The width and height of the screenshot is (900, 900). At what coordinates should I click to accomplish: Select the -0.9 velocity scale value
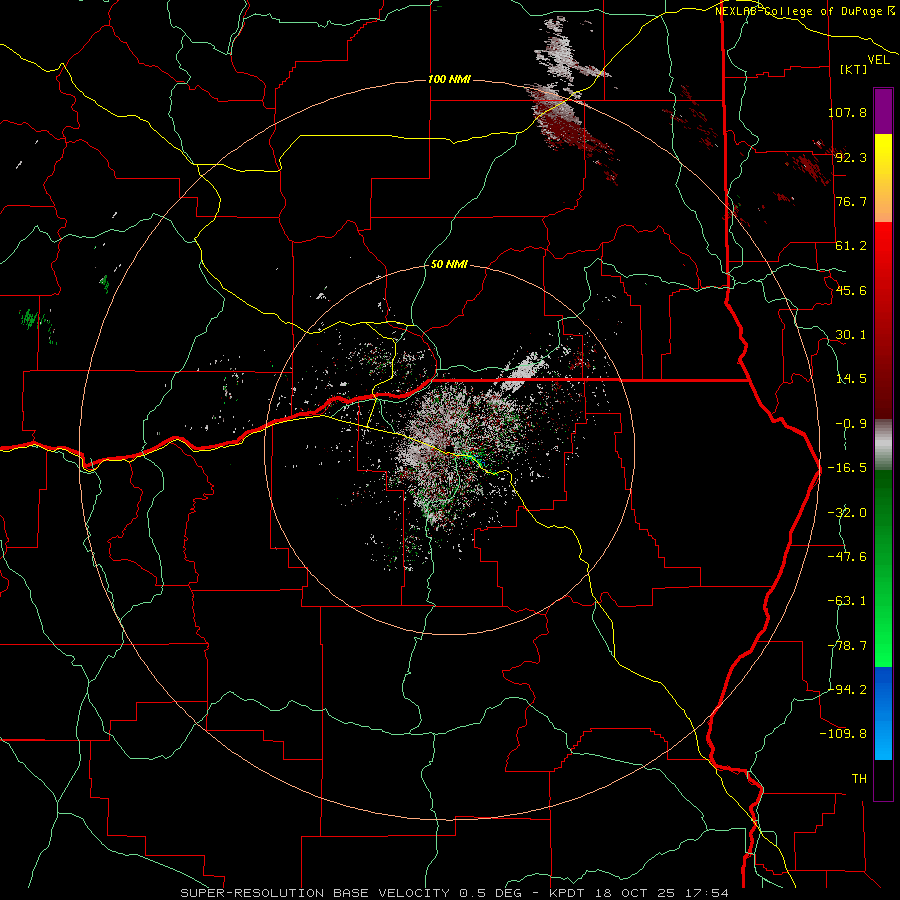(x=851, y=424)
